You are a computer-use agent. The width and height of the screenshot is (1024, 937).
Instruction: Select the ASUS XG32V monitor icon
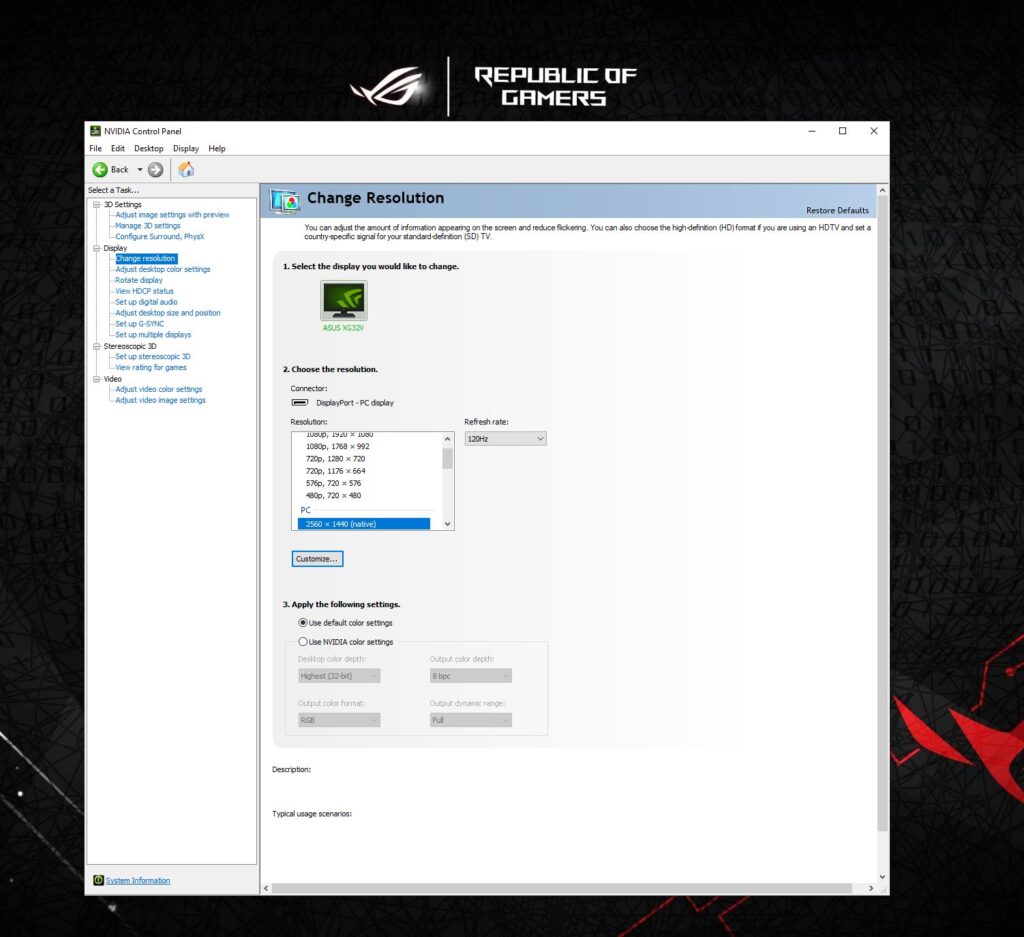pyautogui.click(x=344, y=300)
